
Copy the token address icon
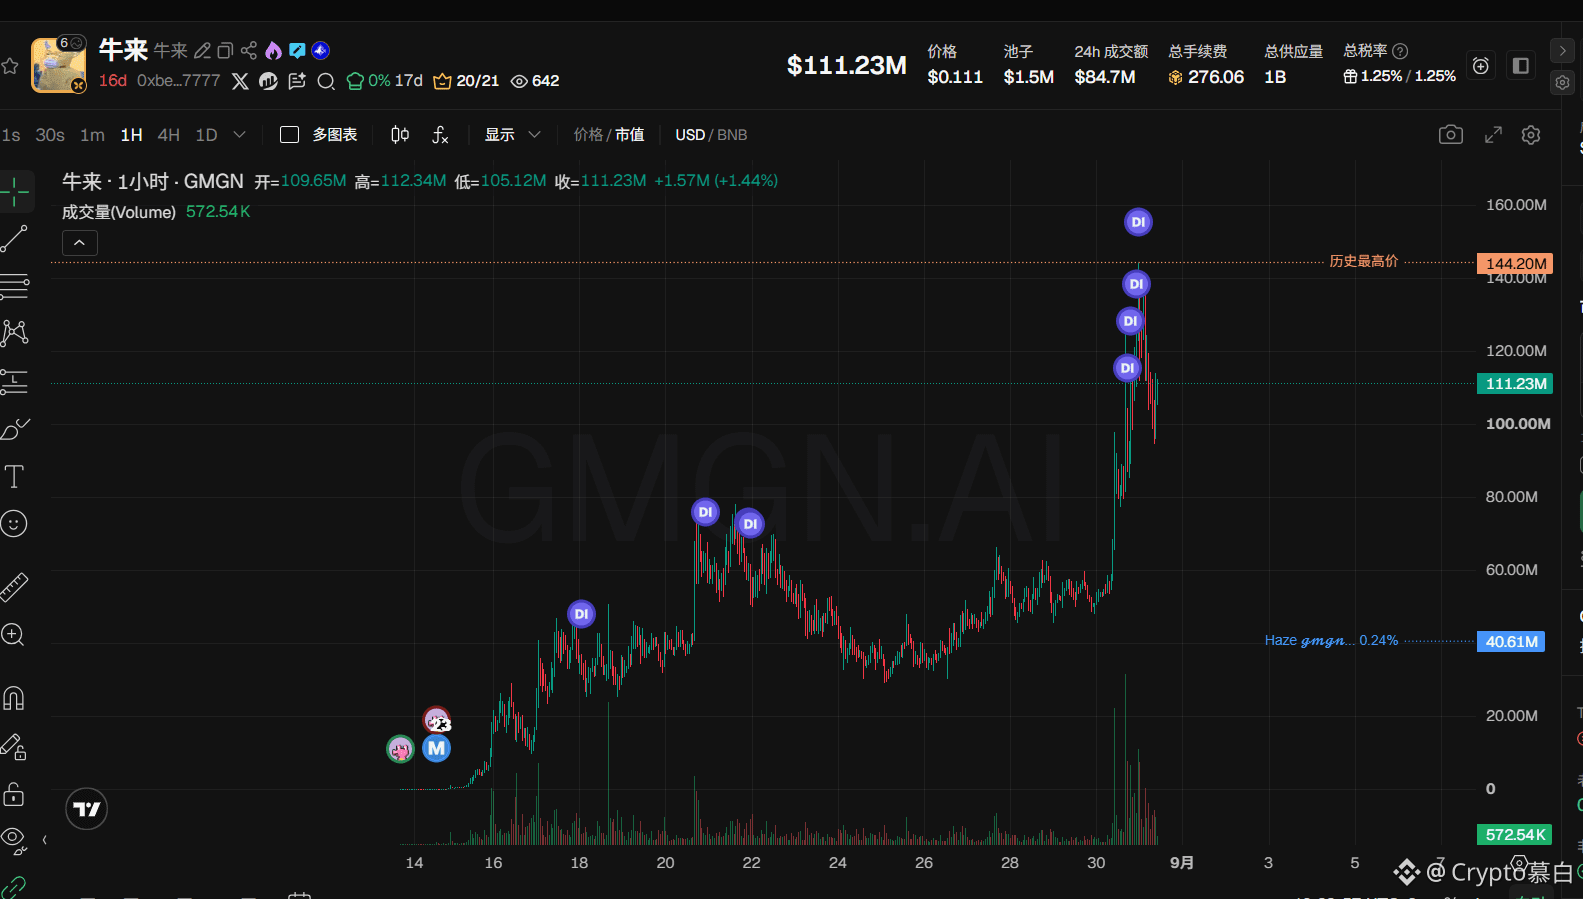tap(226, 50)
